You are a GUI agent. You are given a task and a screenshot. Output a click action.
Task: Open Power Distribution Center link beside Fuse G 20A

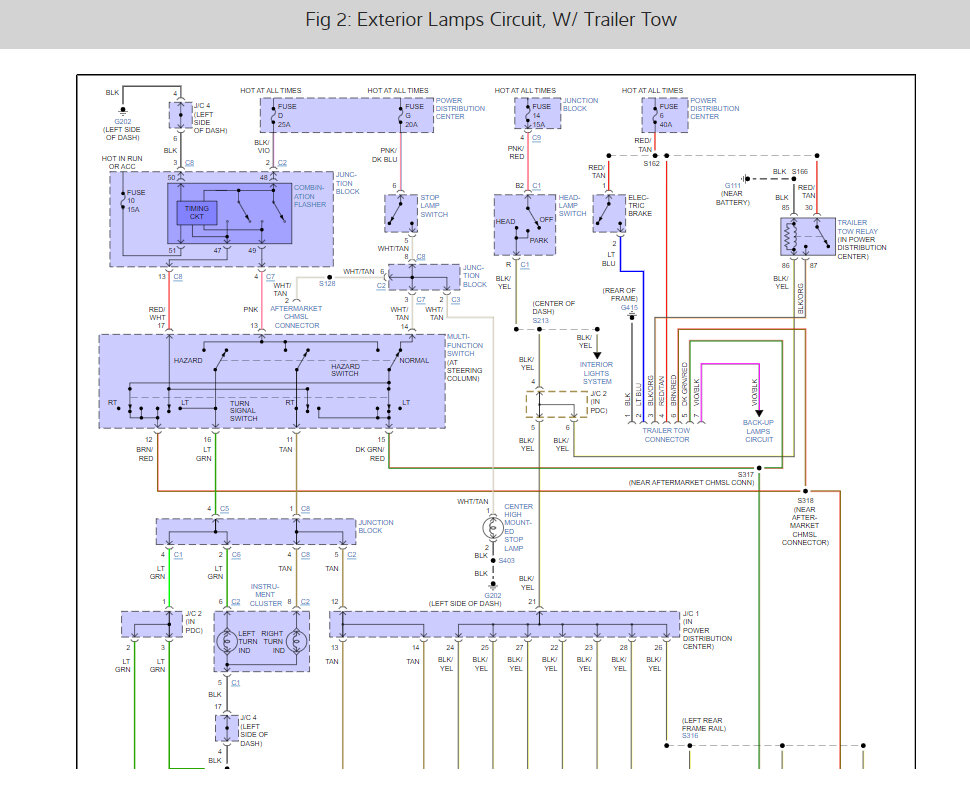pos(460,108)
